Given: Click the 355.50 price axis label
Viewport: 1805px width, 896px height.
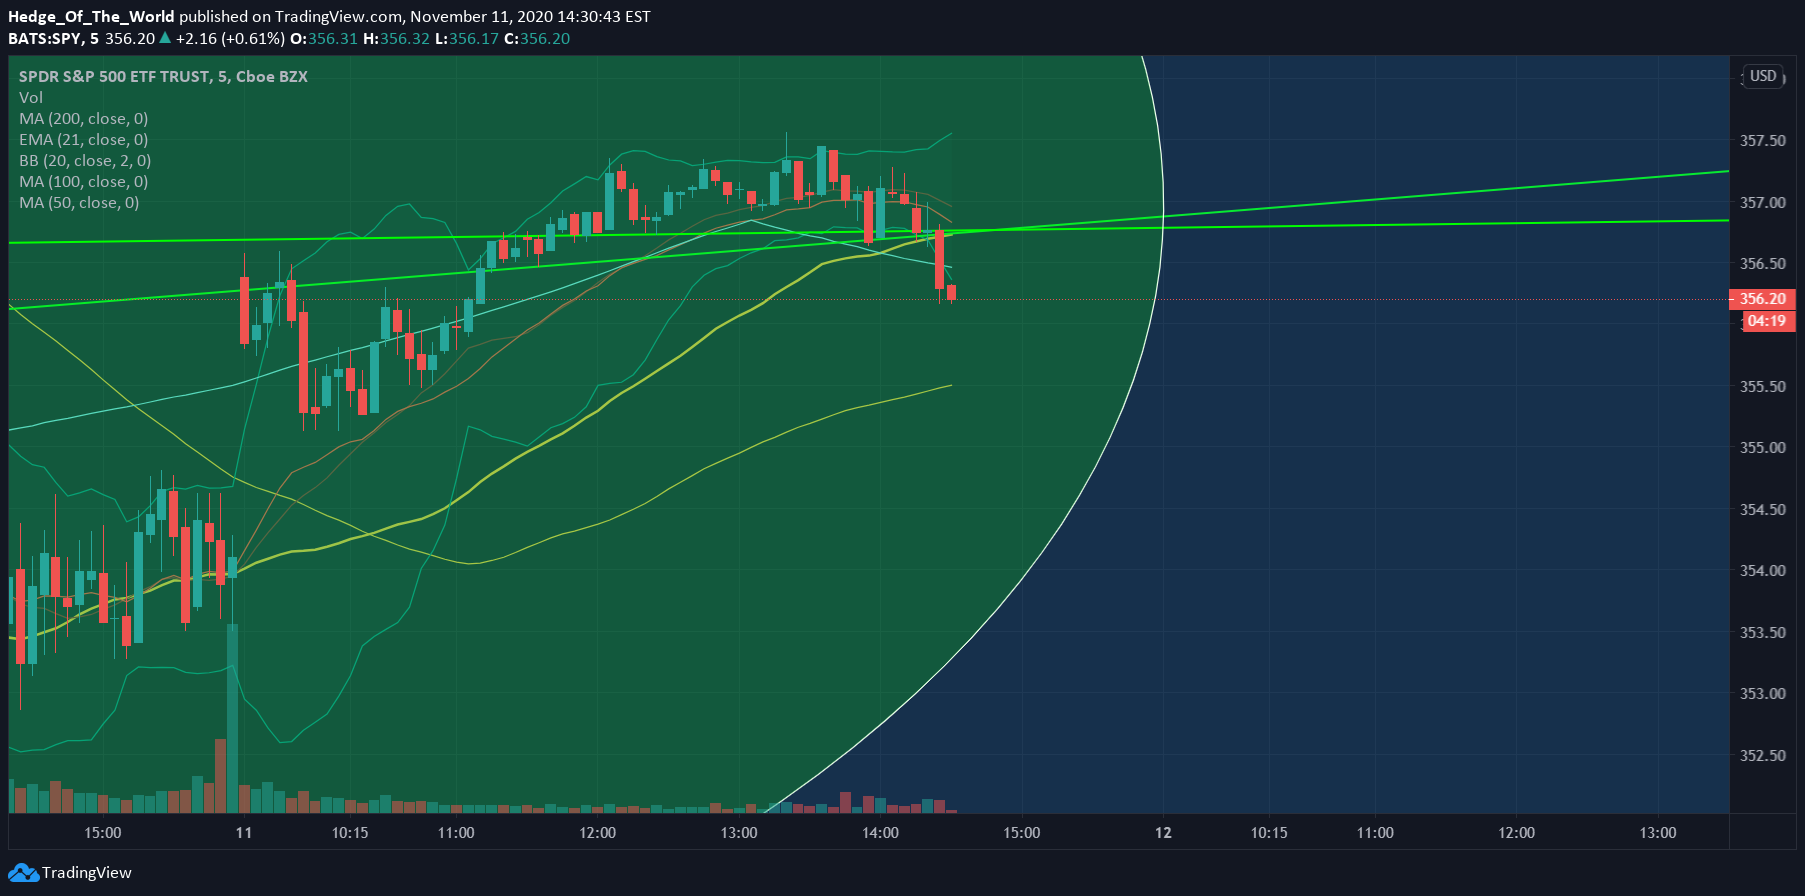Looking at the screenshot, I should (x=1762, y=386).
